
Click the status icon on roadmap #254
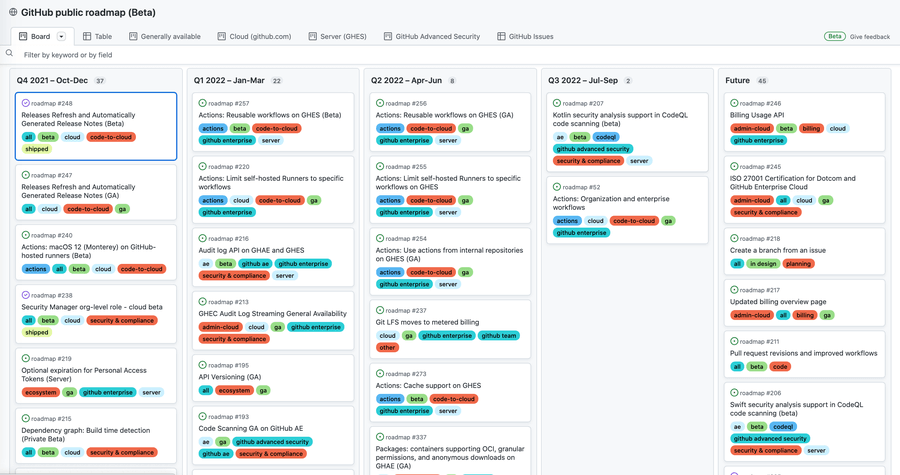380,238
